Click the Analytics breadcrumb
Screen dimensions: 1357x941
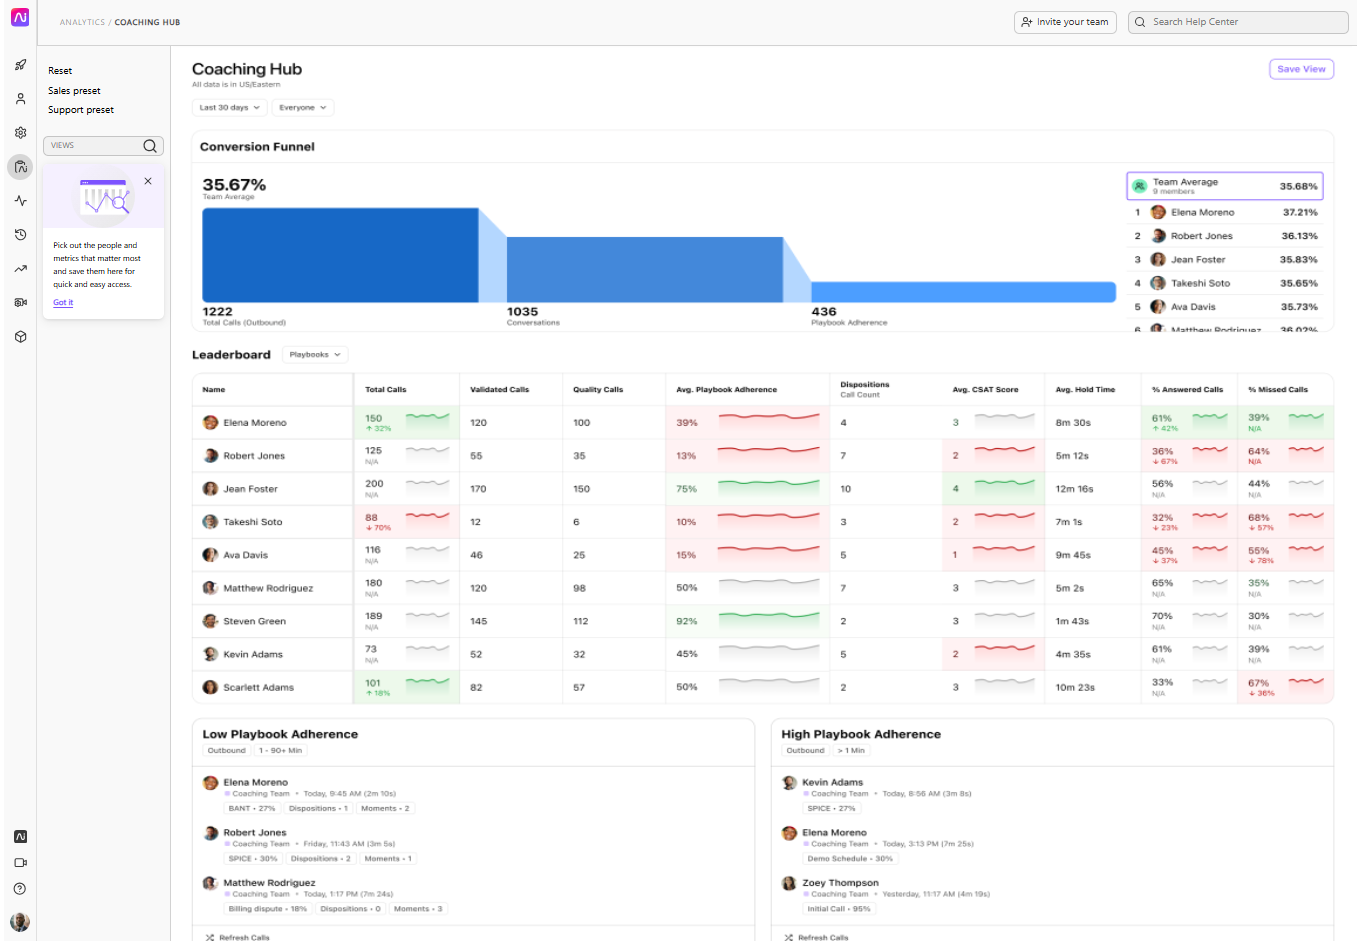pyautogui.click(x=82, y=22)
